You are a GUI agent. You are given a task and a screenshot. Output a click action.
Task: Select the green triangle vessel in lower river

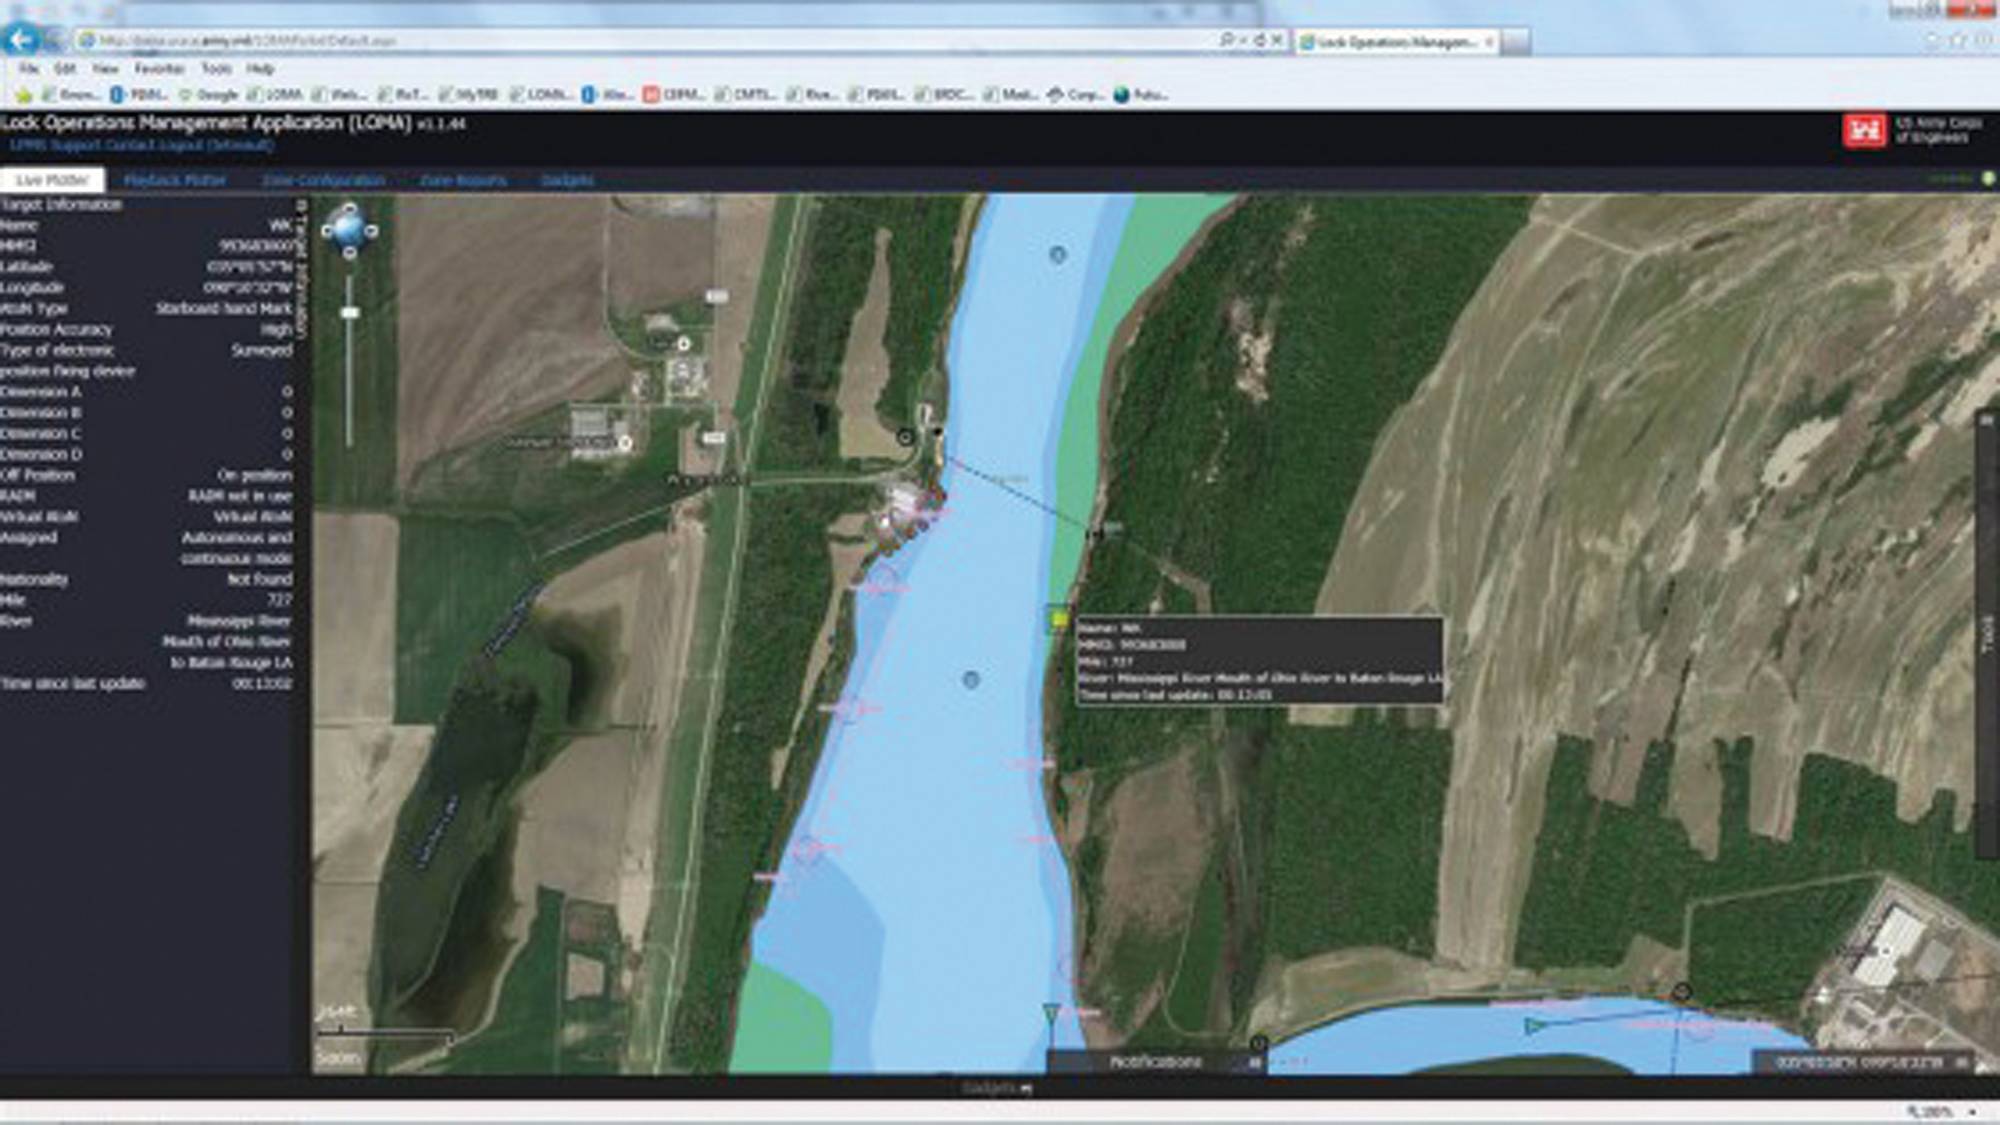pos(1533,1026)
